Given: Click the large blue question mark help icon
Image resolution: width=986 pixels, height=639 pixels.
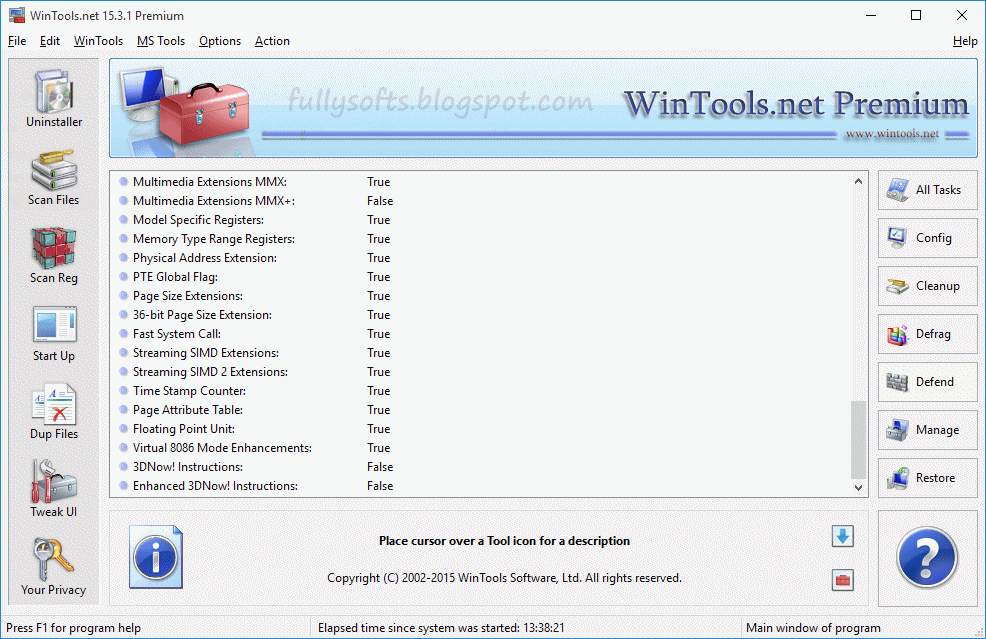Looking at the screenshot, I should (x=927, y=557).
